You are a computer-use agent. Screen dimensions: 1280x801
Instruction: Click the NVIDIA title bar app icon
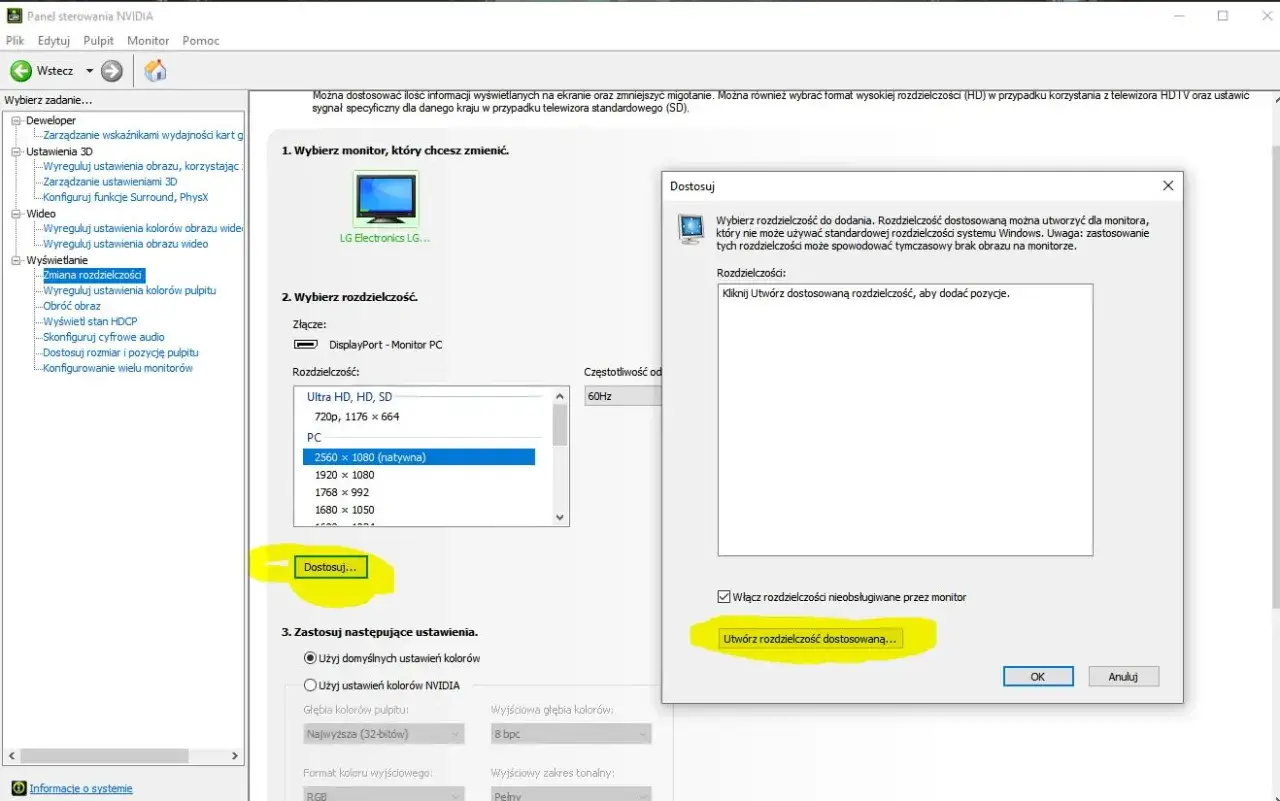pyautogui.click(x=14, y=16)
